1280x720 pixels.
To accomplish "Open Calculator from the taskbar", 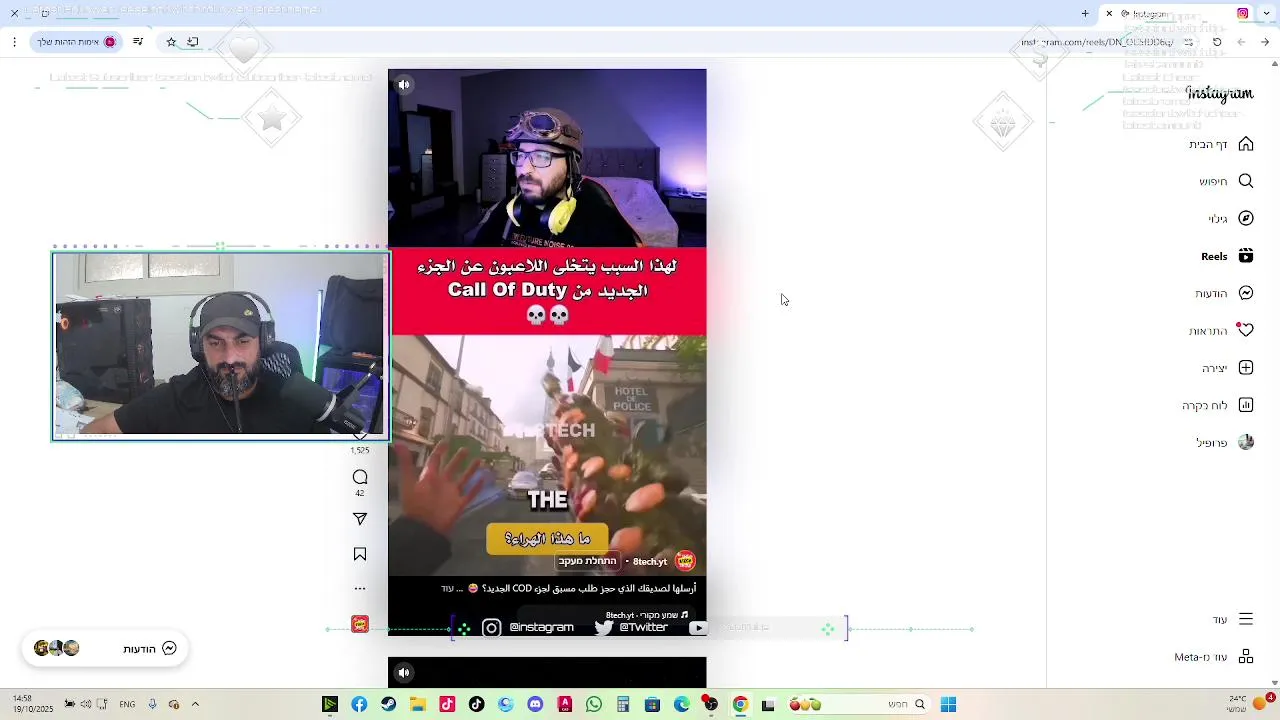I will tap(623, 705).
